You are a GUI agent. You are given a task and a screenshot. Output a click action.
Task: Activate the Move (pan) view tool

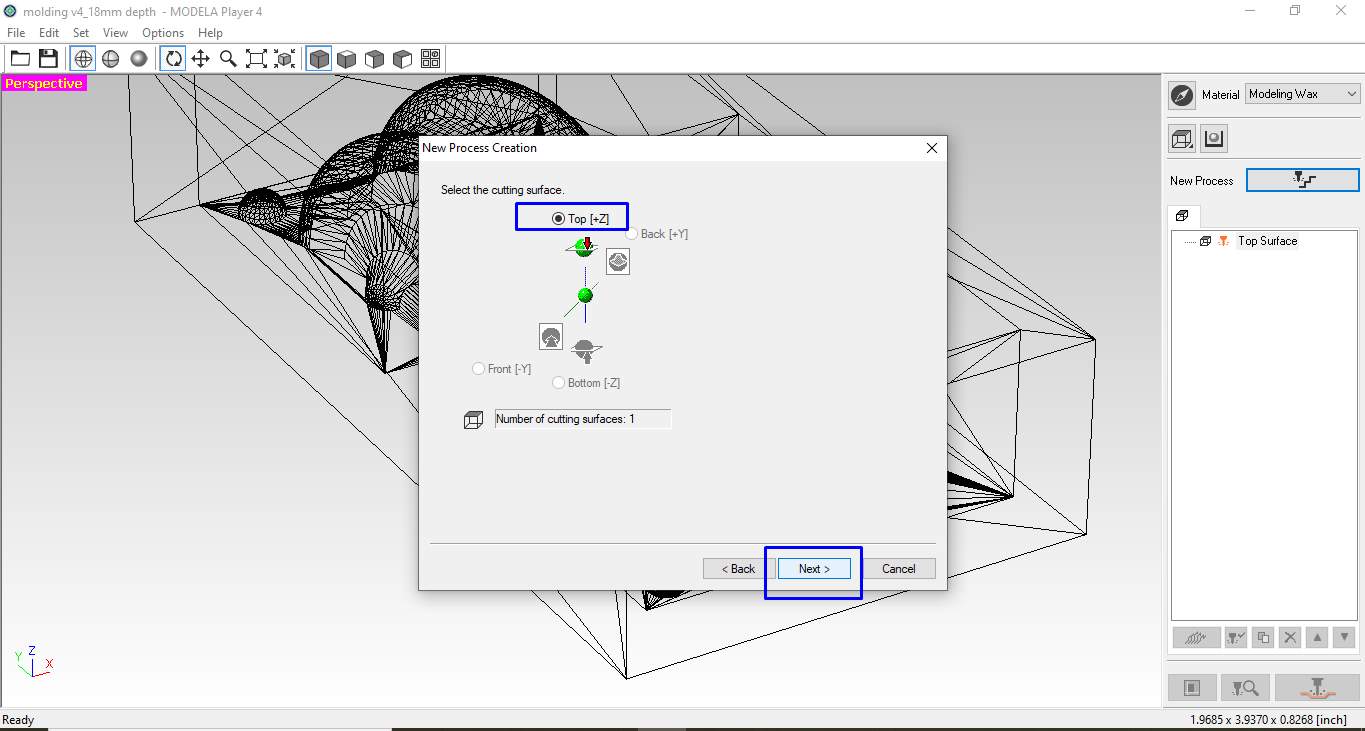(x=201, y=59)
